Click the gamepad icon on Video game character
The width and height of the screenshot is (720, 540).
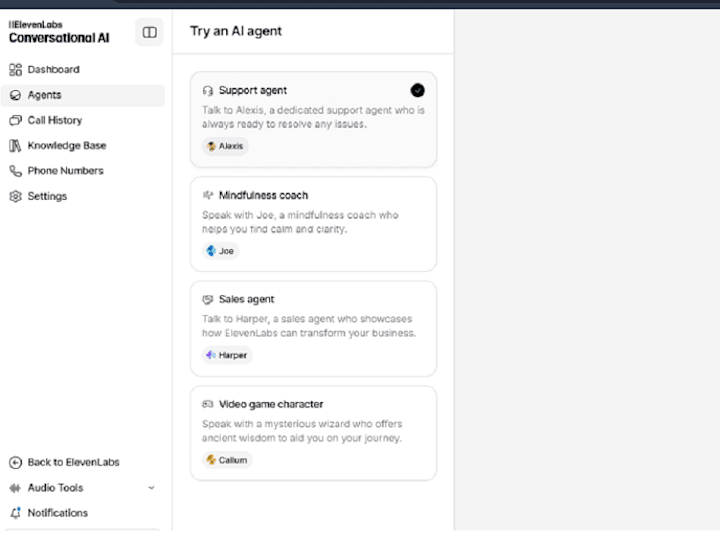(x=208, y=404)
